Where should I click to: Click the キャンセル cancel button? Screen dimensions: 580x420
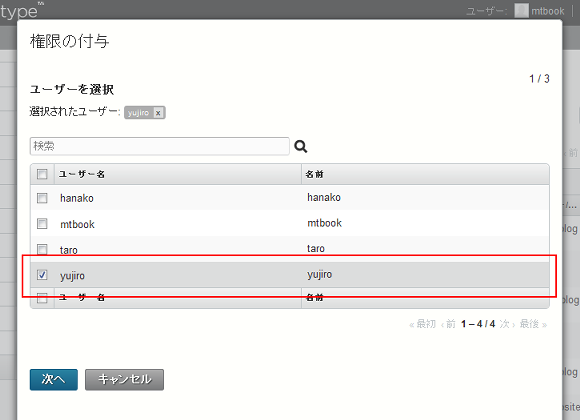coord(124,379)
